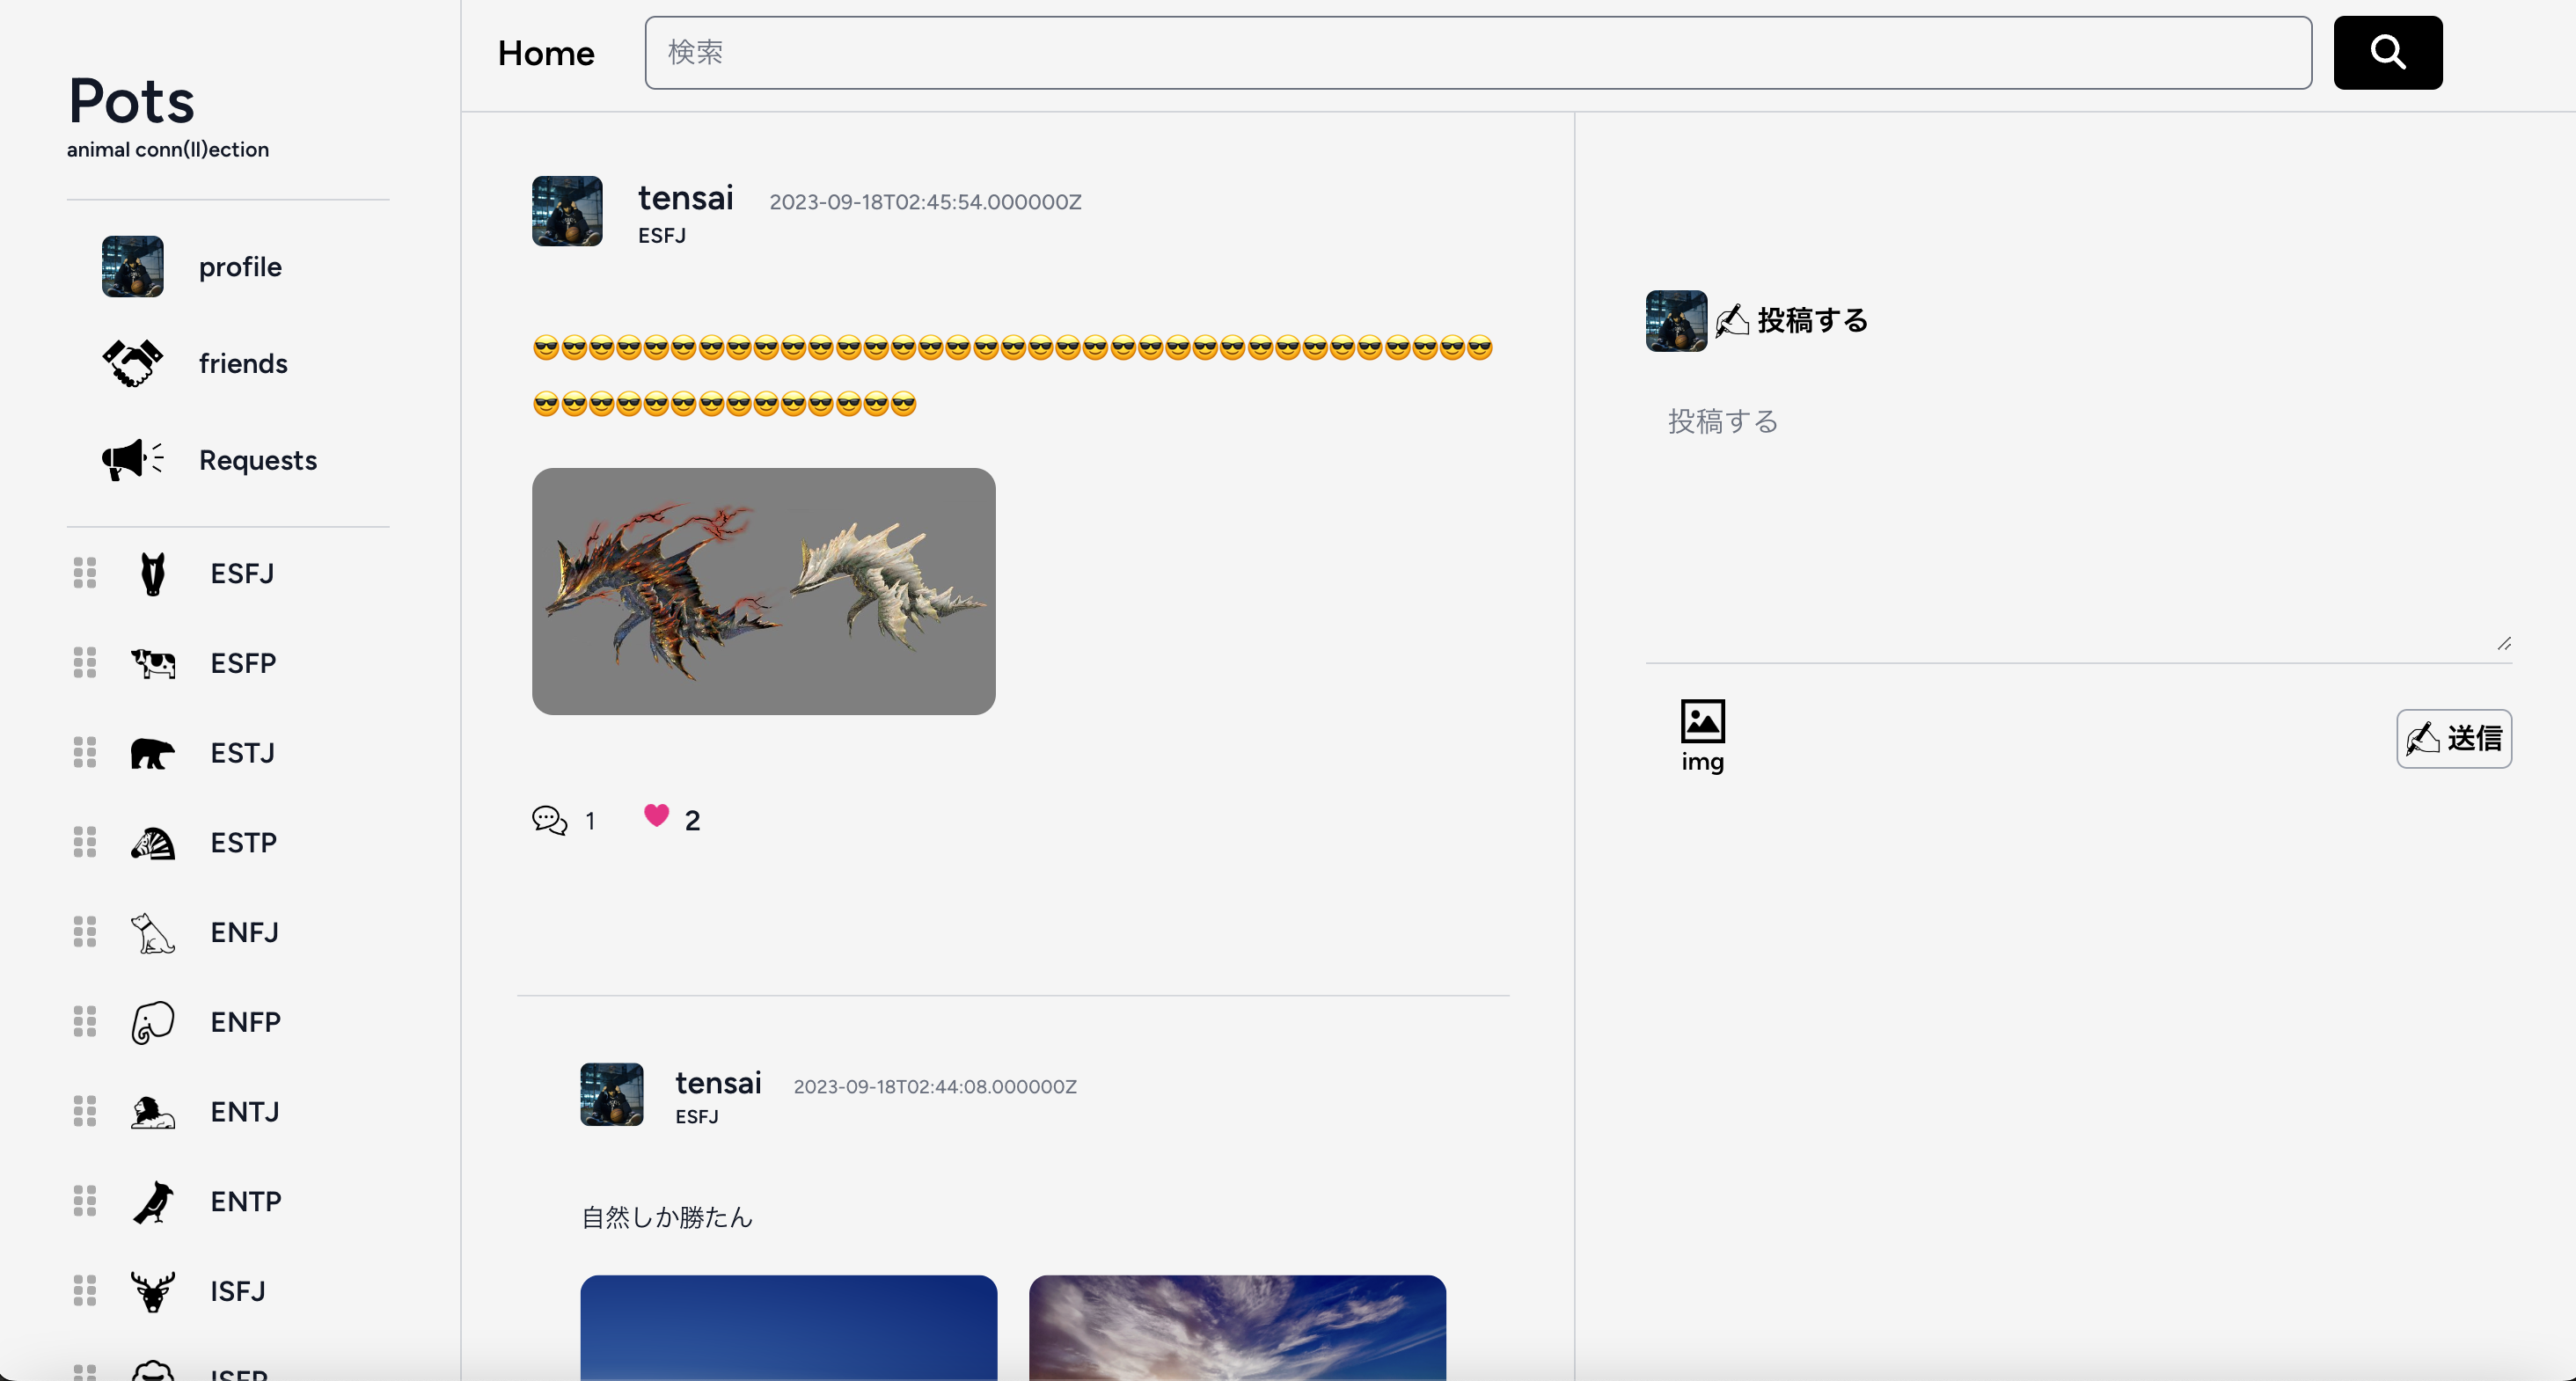This screenshot has width=2576, height=1381.
Task: Click the avatar next to 投稿する heading
Action: [1676, 321]
